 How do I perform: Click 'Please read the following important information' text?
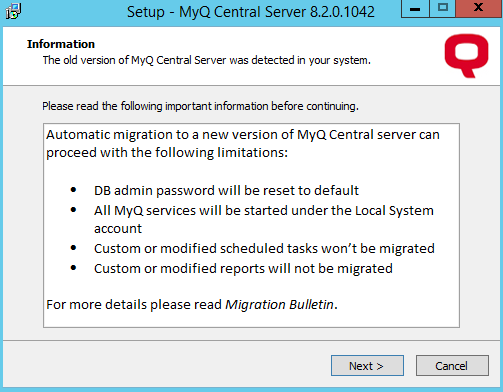click(200, 106)
